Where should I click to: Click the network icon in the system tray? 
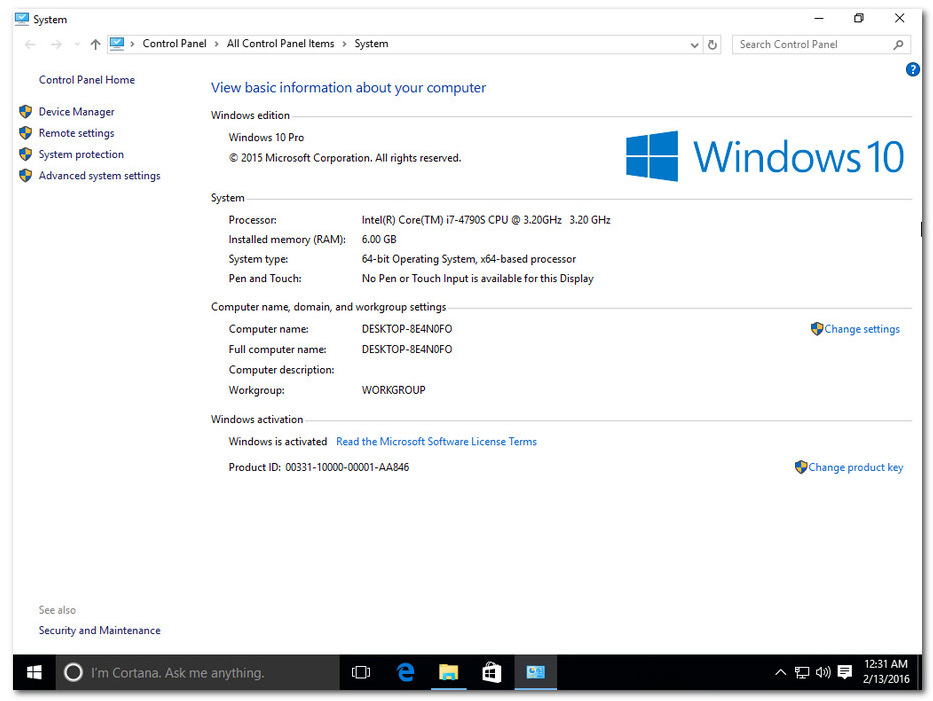[801, 672]
